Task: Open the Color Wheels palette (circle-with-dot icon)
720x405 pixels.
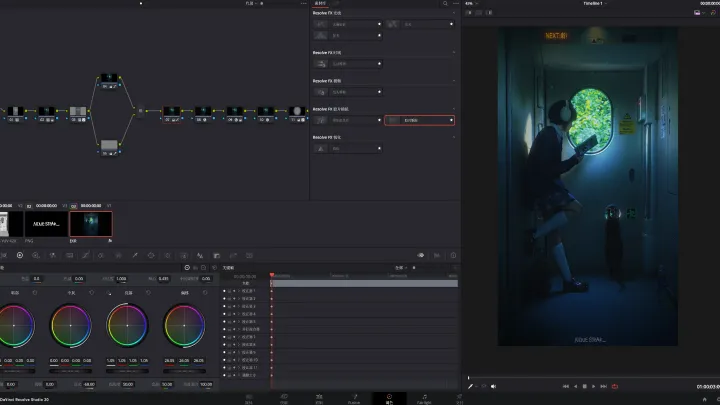Action: click(20, 255)
